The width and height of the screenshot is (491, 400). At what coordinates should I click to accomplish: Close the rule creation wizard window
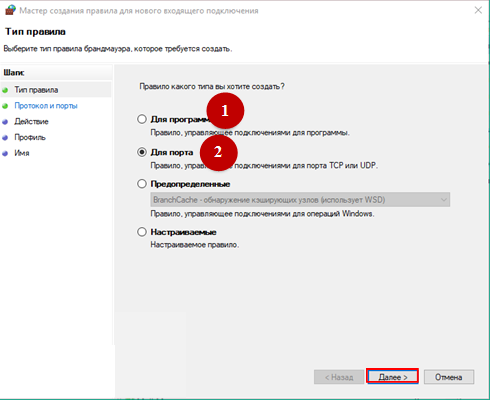[478, 10]
